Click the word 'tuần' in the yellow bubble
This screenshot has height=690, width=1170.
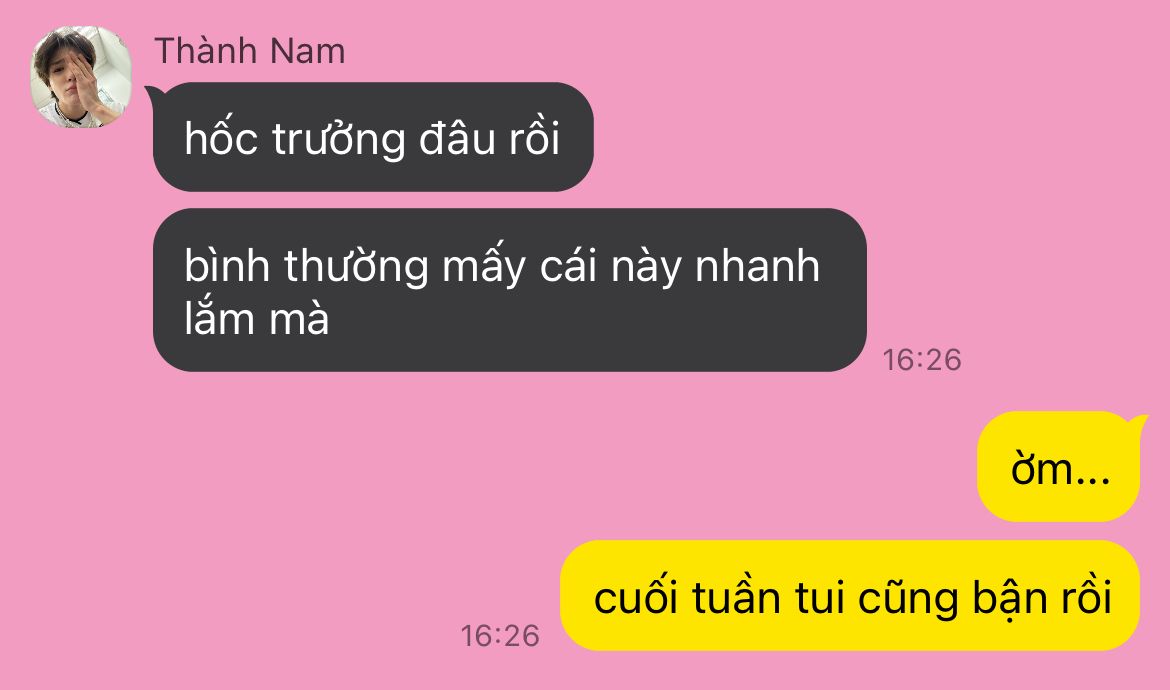tap(736, 597)
